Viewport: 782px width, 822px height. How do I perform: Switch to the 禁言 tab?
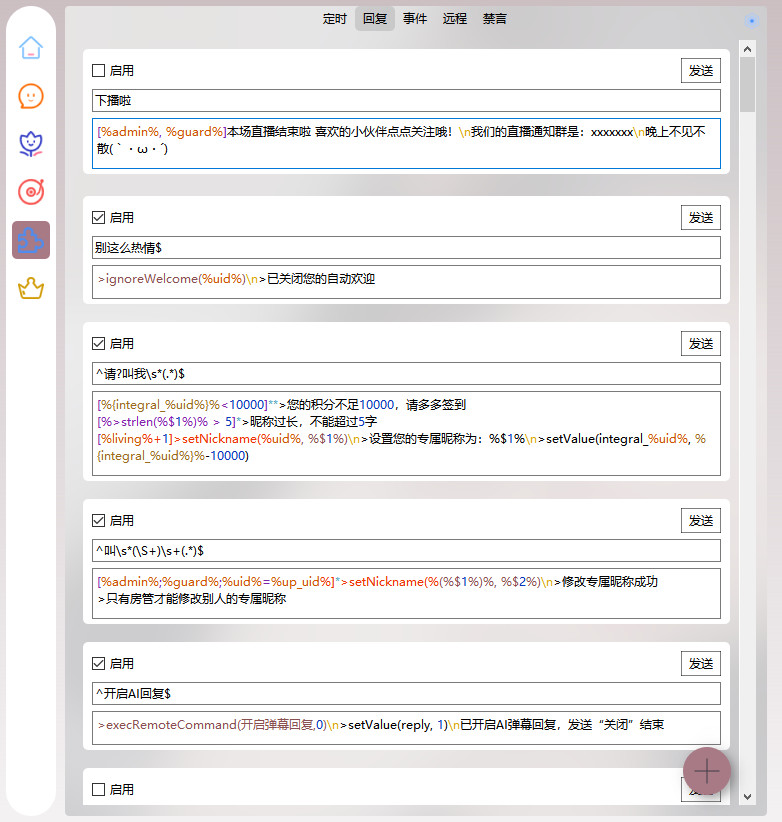[x=494, y=19]
